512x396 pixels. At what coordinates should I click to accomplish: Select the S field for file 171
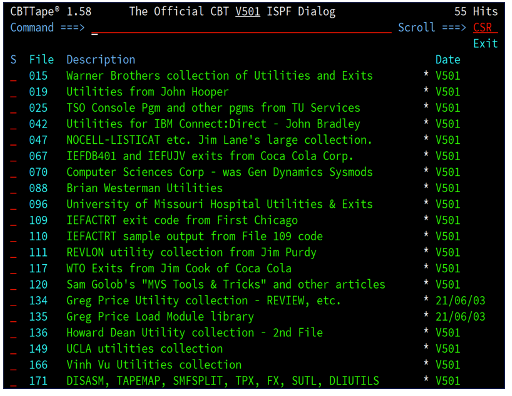[13, 380]
